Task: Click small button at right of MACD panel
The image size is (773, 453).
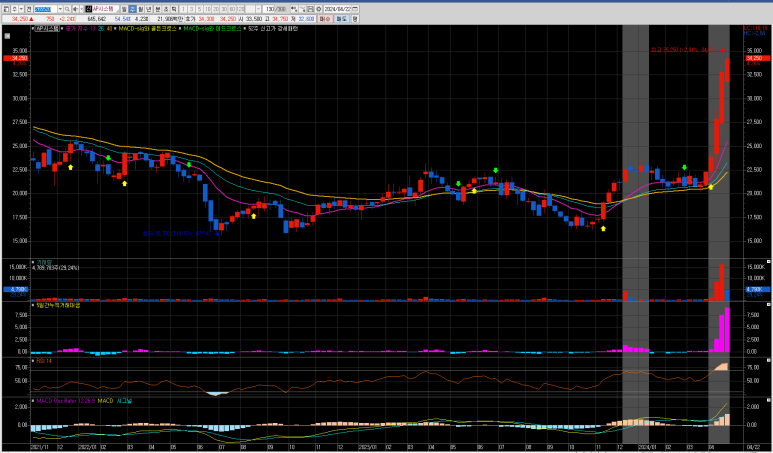Action: point(768,401)
